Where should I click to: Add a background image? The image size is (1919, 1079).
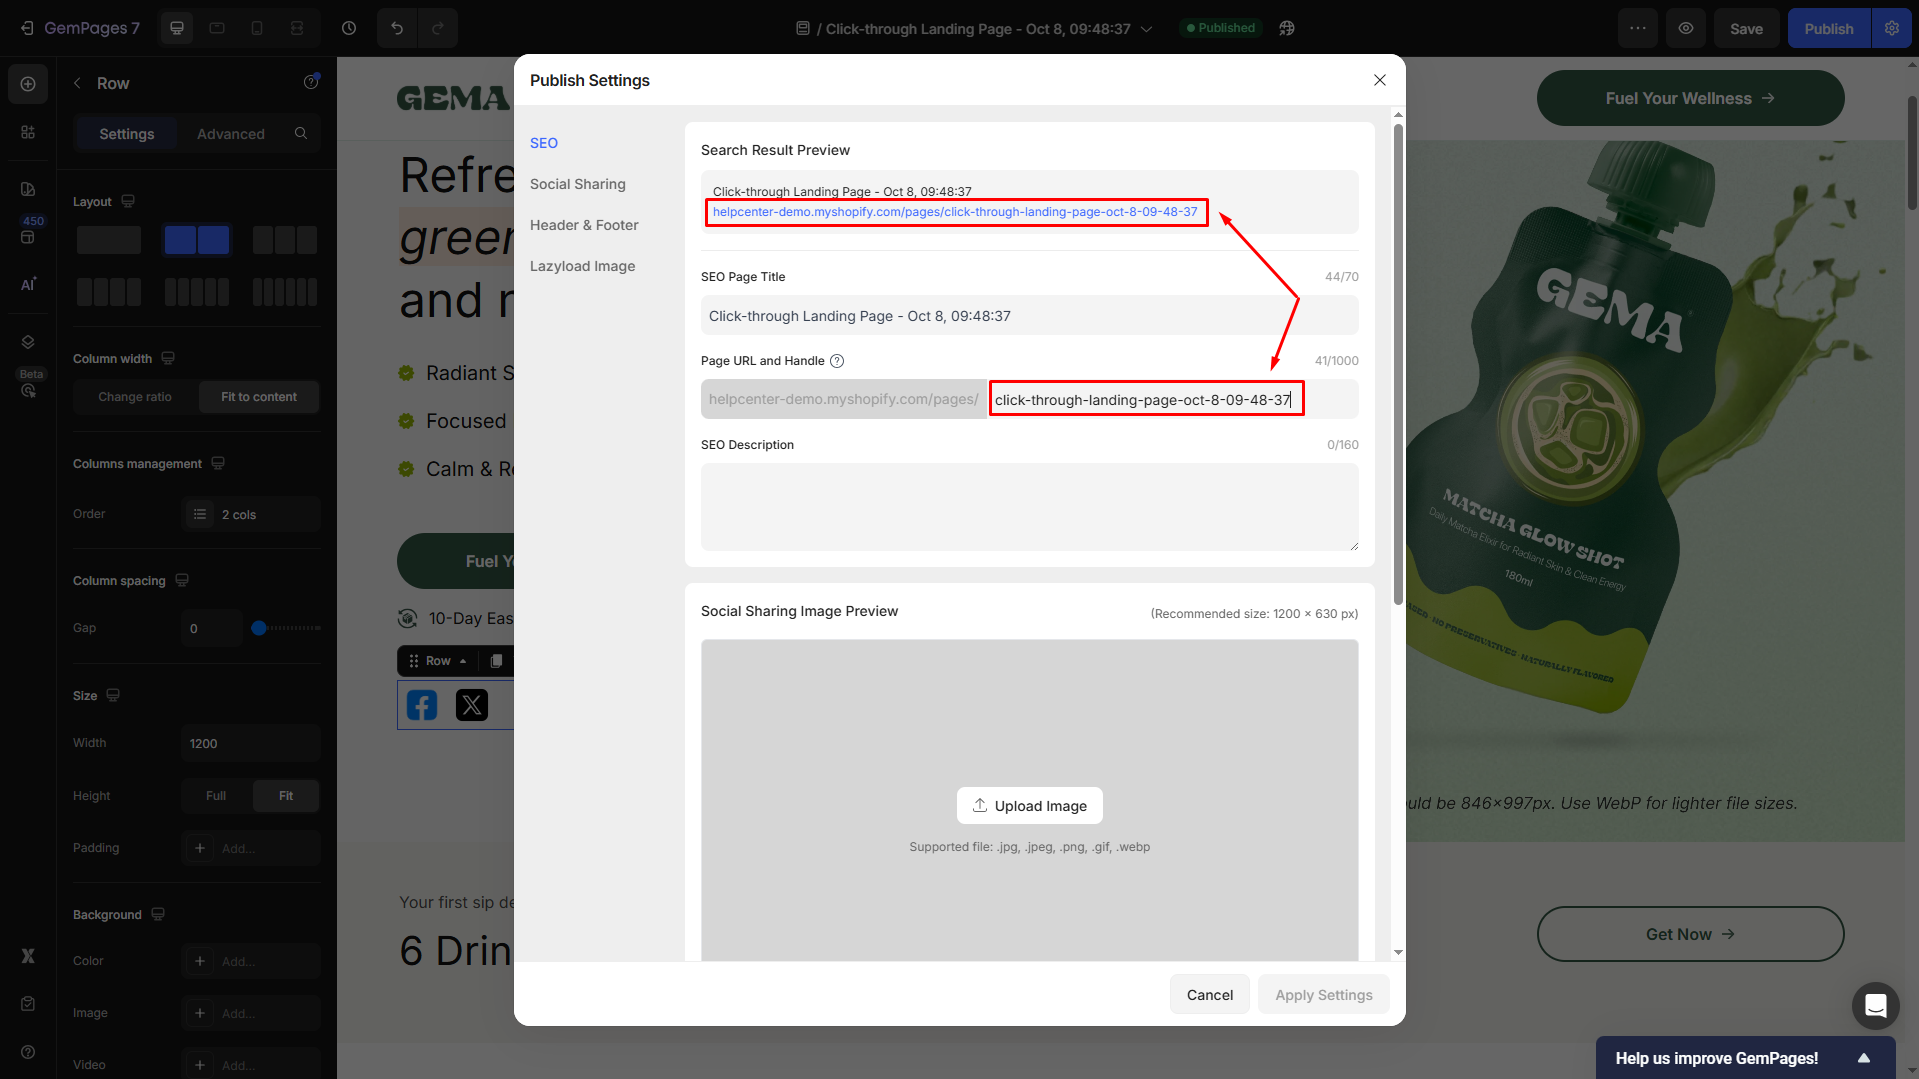tap(251, 1013)
